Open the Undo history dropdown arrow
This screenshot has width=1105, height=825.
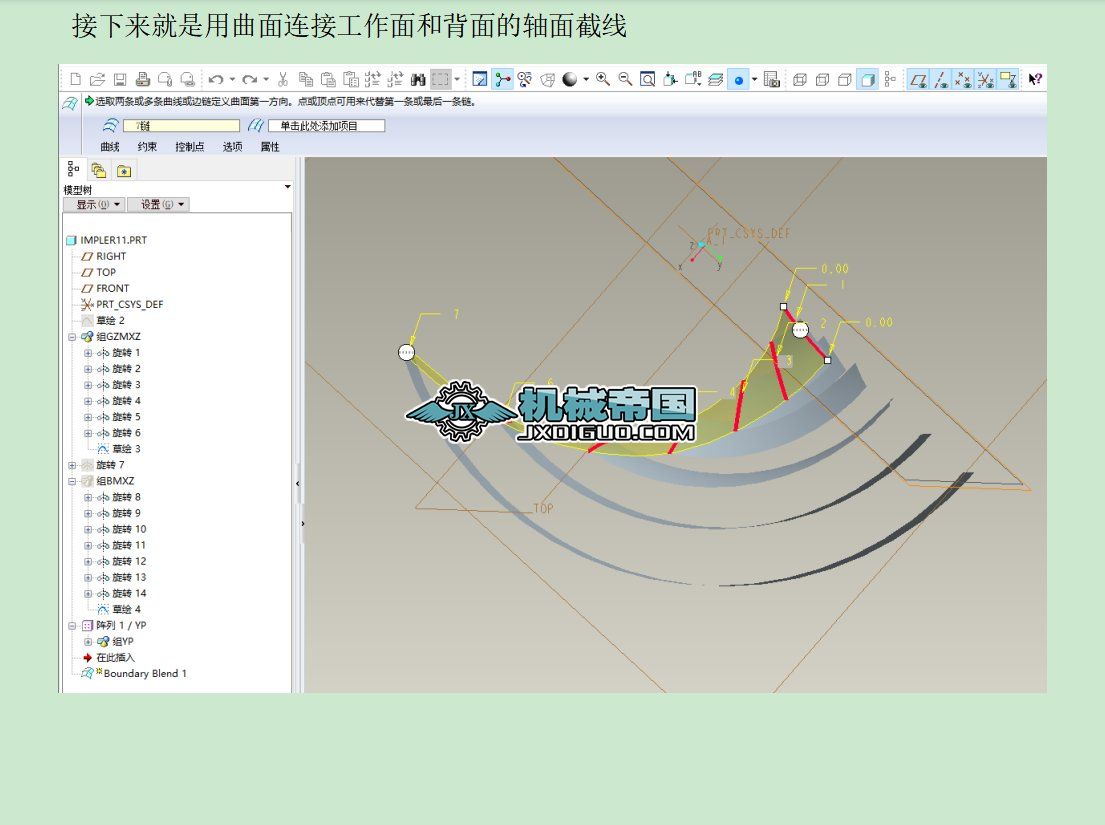click(x=232, y=80)
